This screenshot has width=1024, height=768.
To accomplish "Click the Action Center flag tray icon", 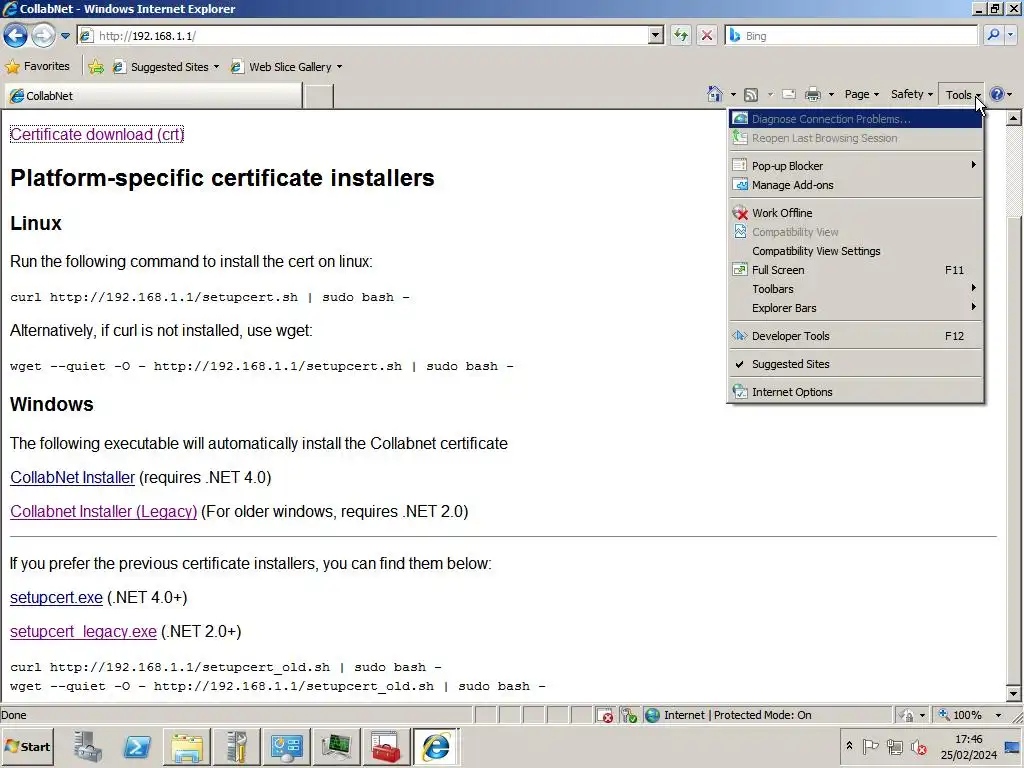I will tap(871, 746).
